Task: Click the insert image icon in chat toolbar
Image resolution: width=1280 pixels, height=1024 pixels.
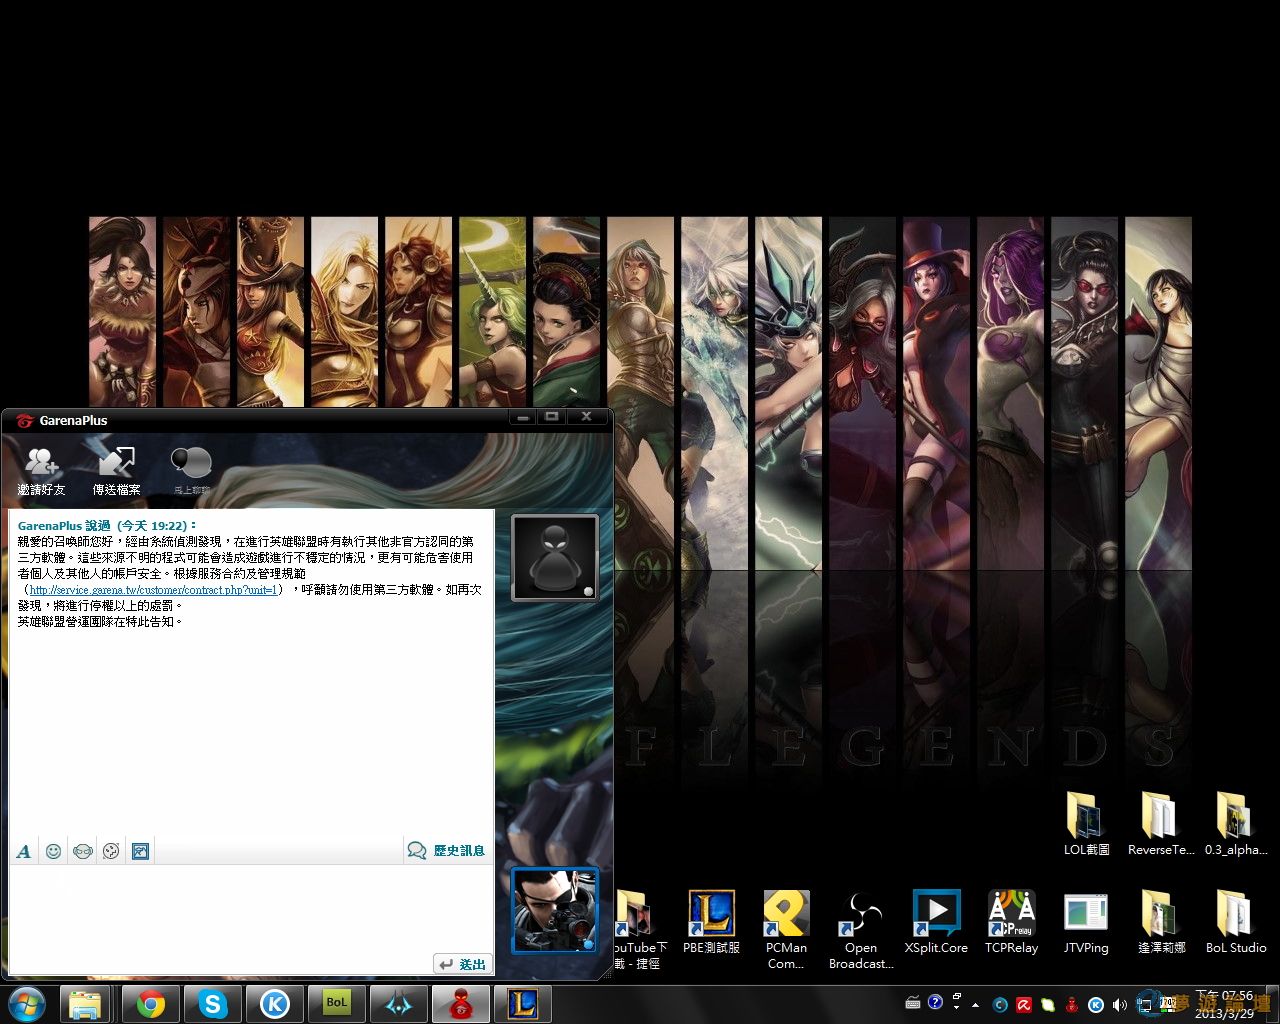Action: tap(141, 851)
